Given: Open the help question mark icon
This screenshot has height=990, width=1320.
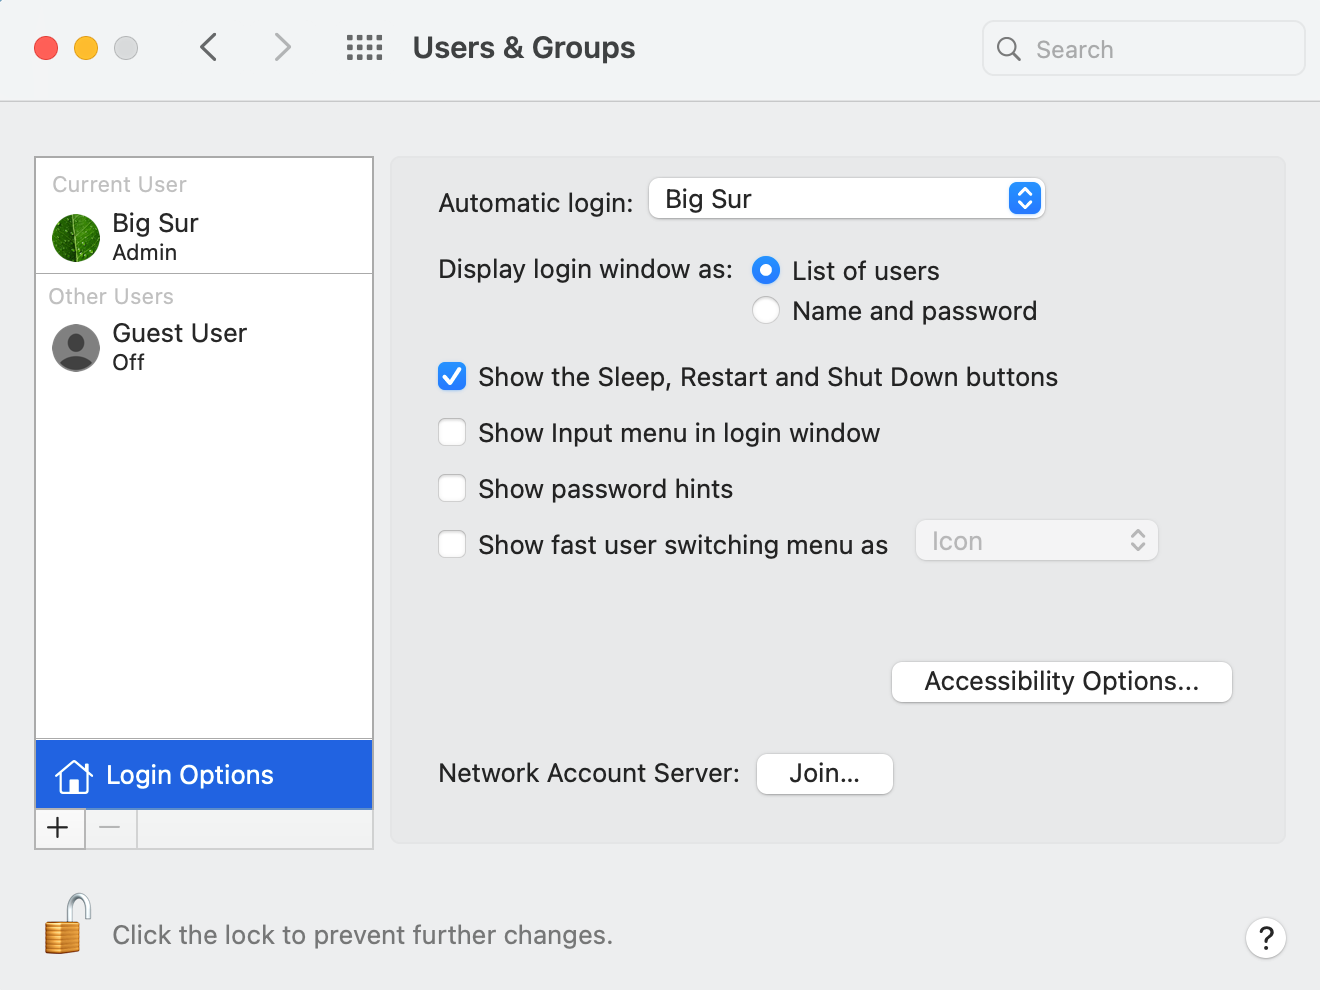Looking at the screenshot, I should tap(1266, 938).
